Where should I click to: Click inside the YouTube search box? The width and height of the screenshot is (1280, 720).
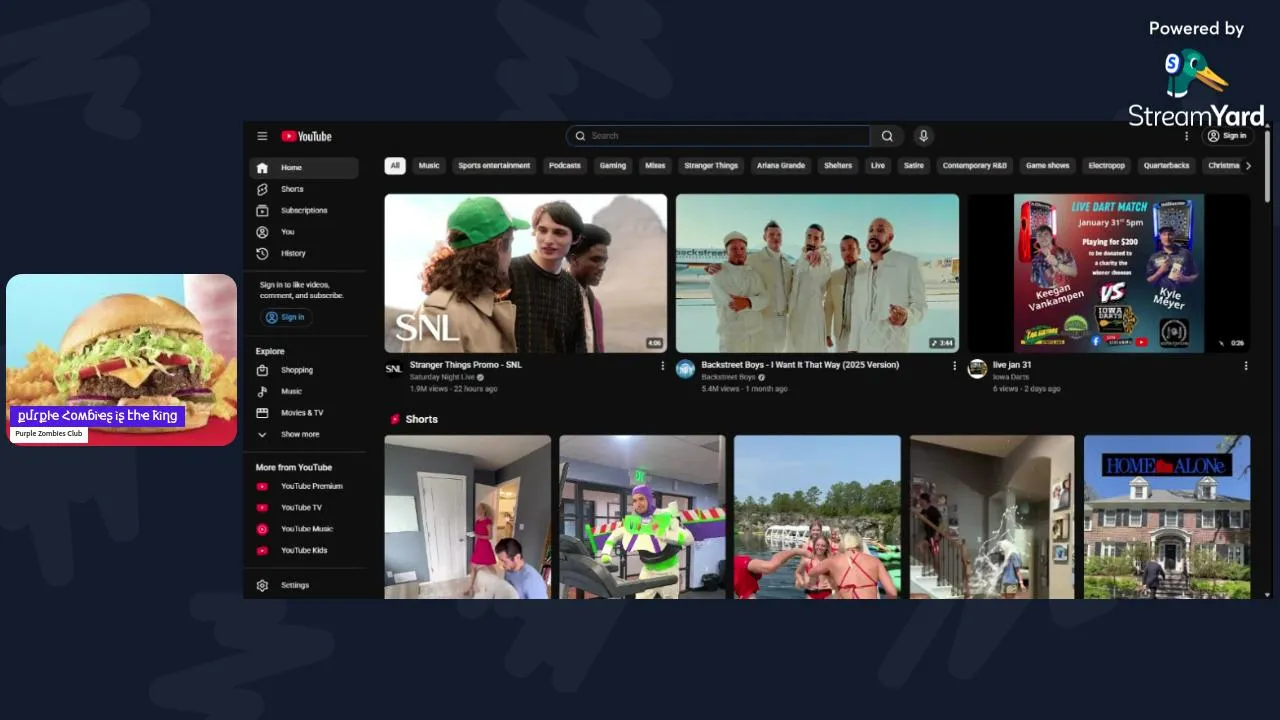click(718, 136)
